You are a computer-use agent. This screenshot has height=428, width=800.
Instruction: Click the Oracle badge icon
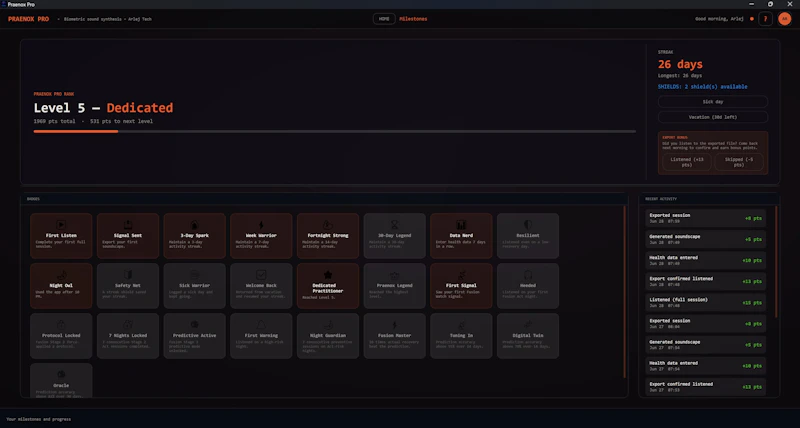point(61,374)
